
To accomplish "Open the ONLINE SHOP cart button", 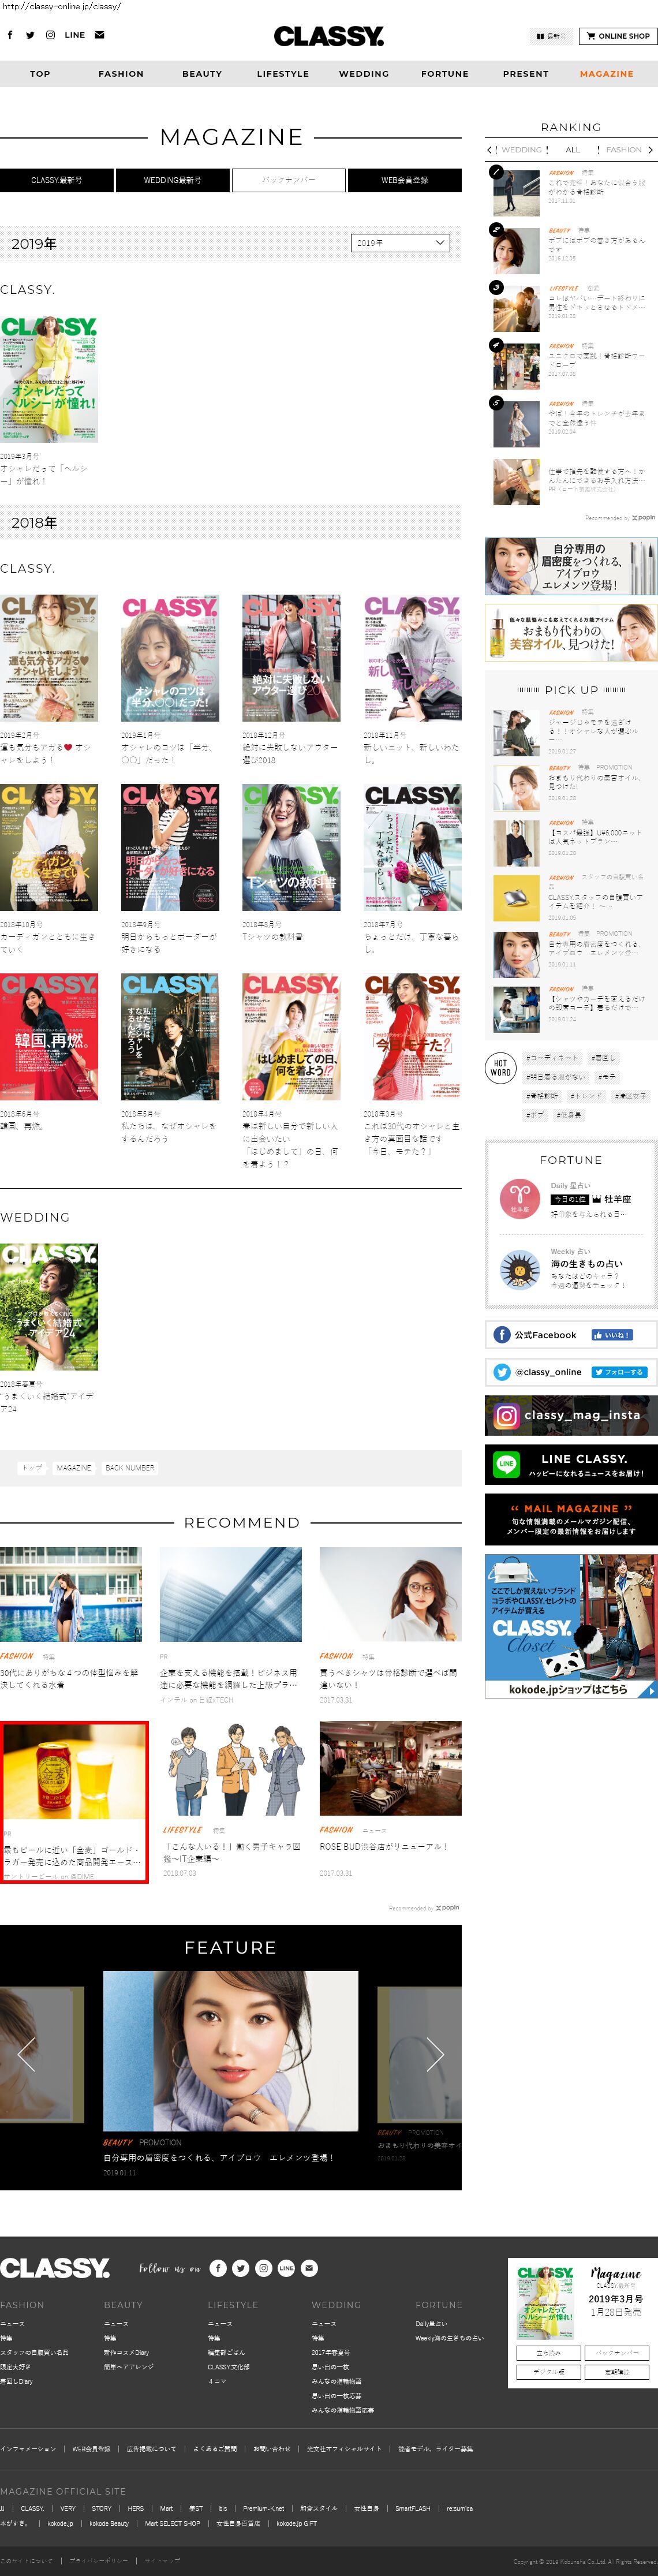I will coord(618,36).
